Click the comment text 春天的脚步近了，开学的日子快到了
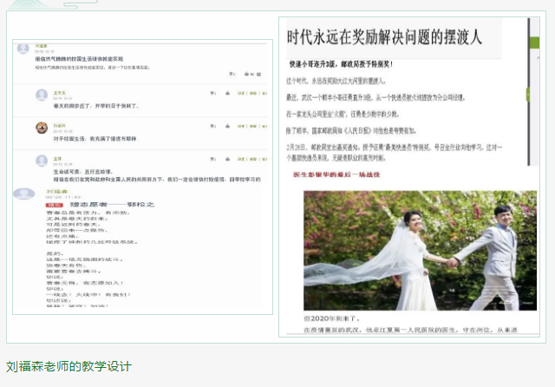The width and height of the screenshot is (555, 387). click(96, 106)
